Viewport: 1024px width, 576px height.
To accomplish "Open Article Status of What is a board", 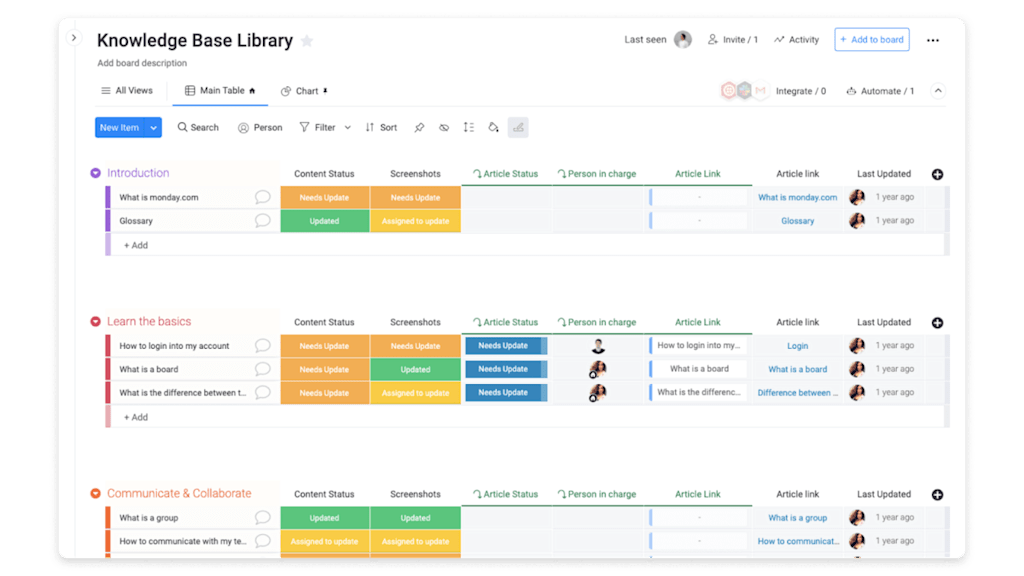I will [x=506, y=369].
